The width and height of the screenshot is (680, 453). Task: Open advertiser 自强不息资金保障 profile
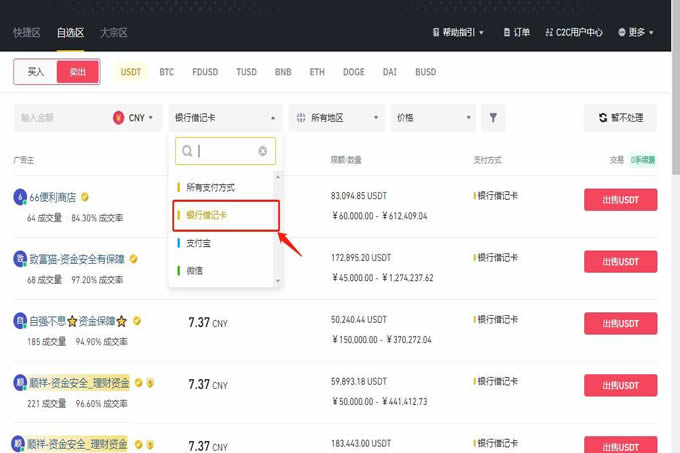tap(78, 321)
